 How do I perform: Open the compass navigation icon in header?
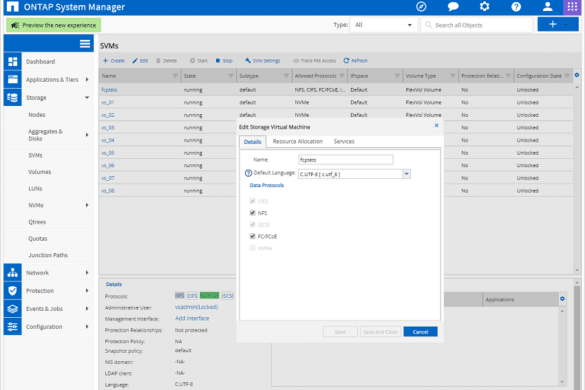click(421, 7)
